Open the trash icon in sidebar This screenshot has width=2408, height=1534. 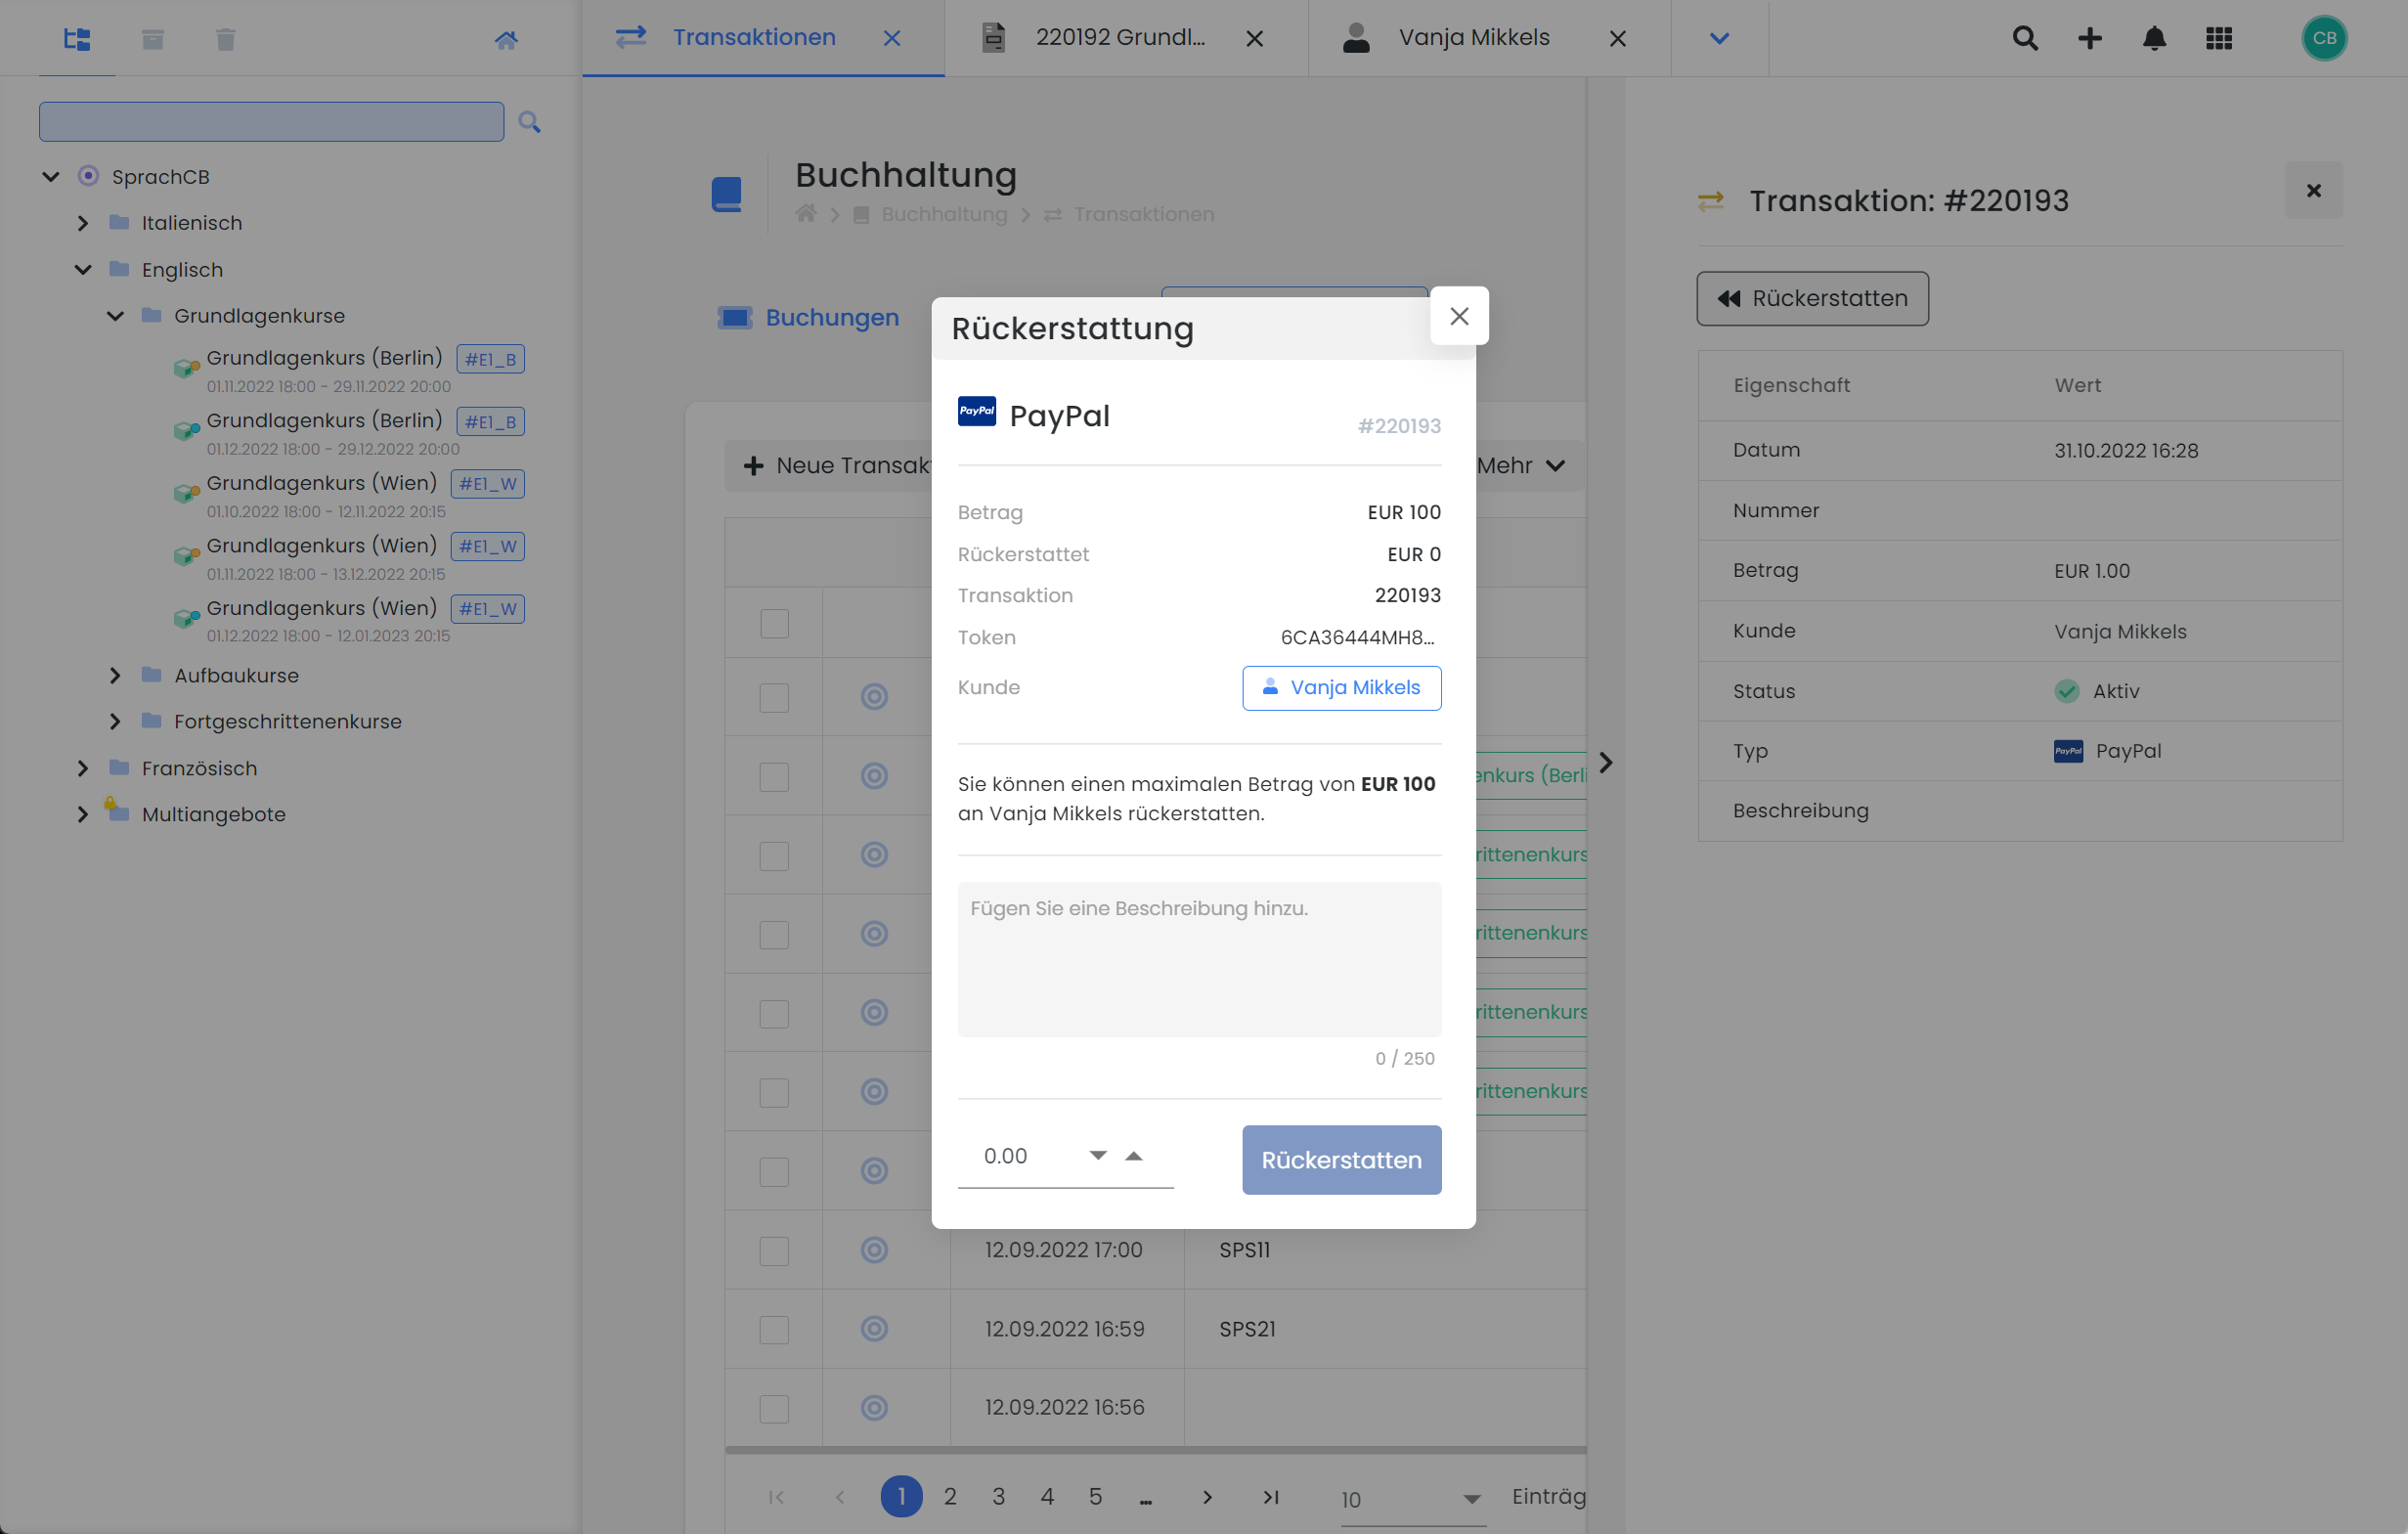pyautogui.click(x=226, y=39)
